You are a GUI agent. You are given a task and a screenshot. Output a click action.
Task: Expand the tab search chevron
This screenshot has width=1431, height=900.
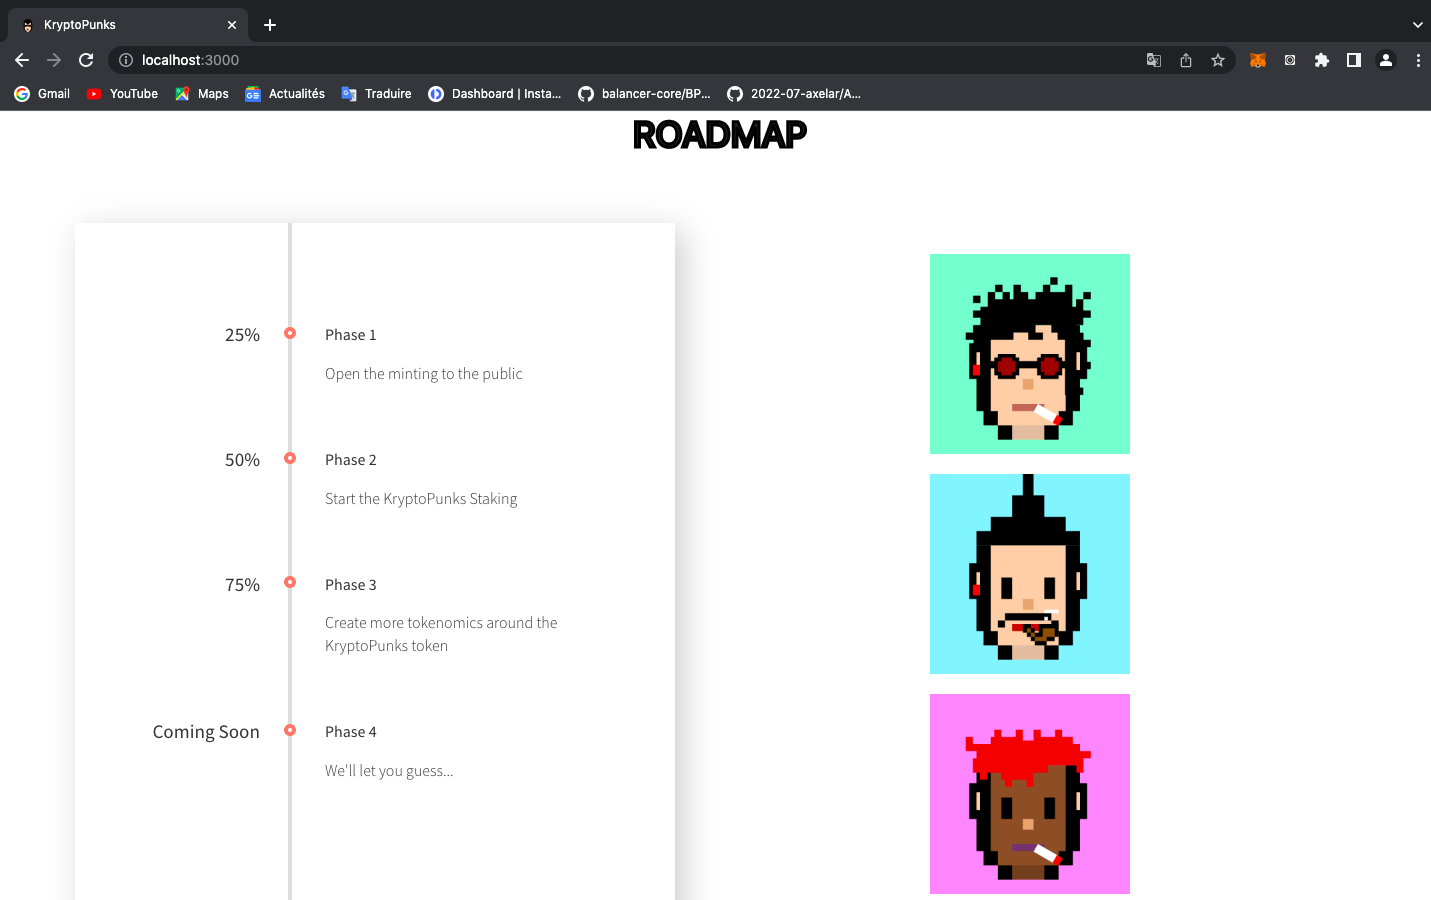pos(1417,25)
